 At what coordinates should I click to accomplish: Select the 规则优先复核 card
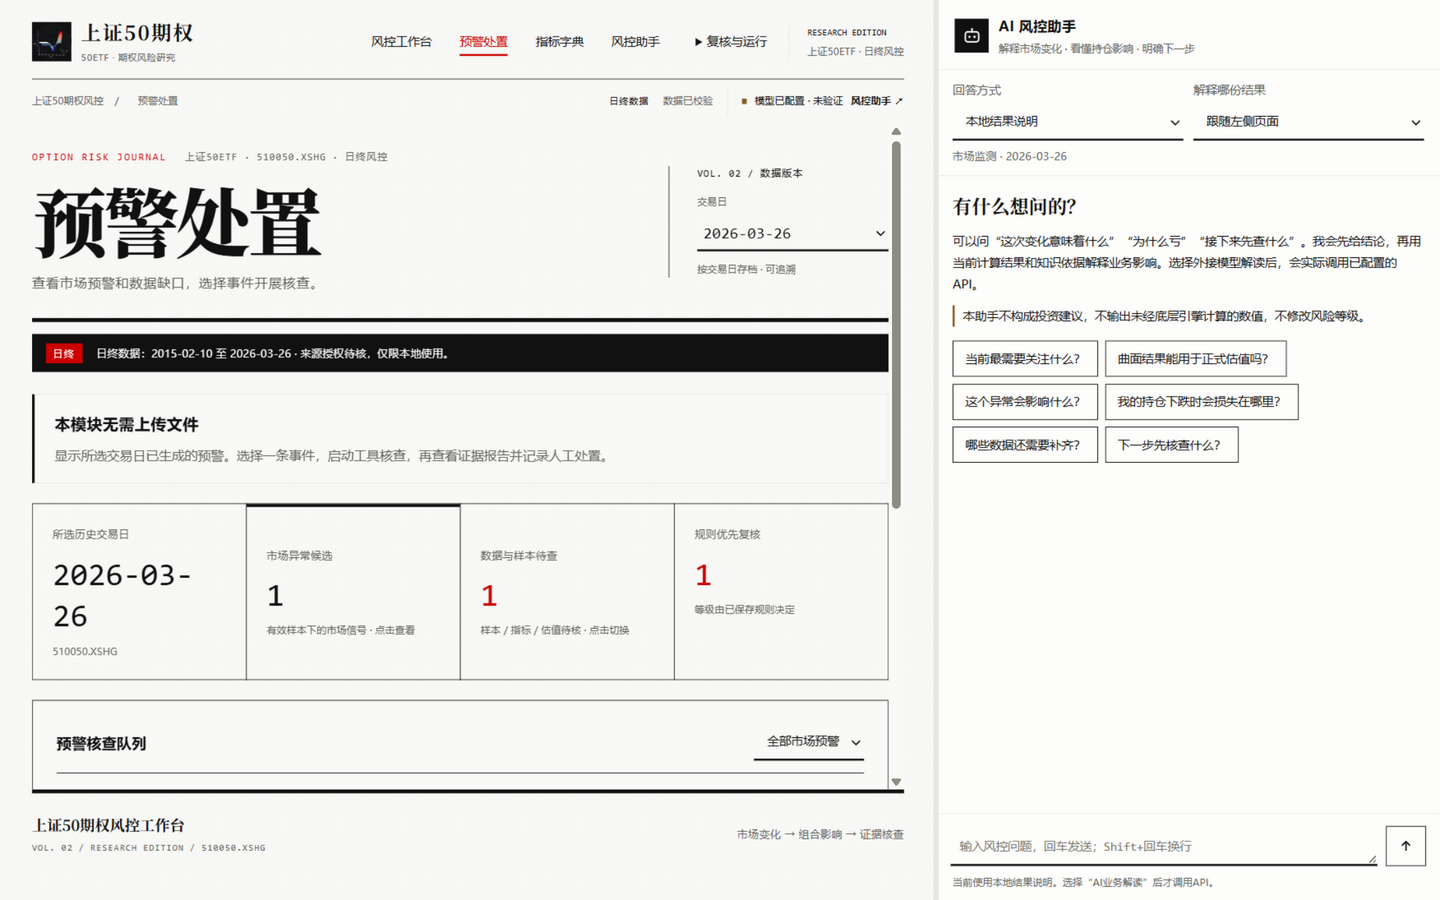781,592
